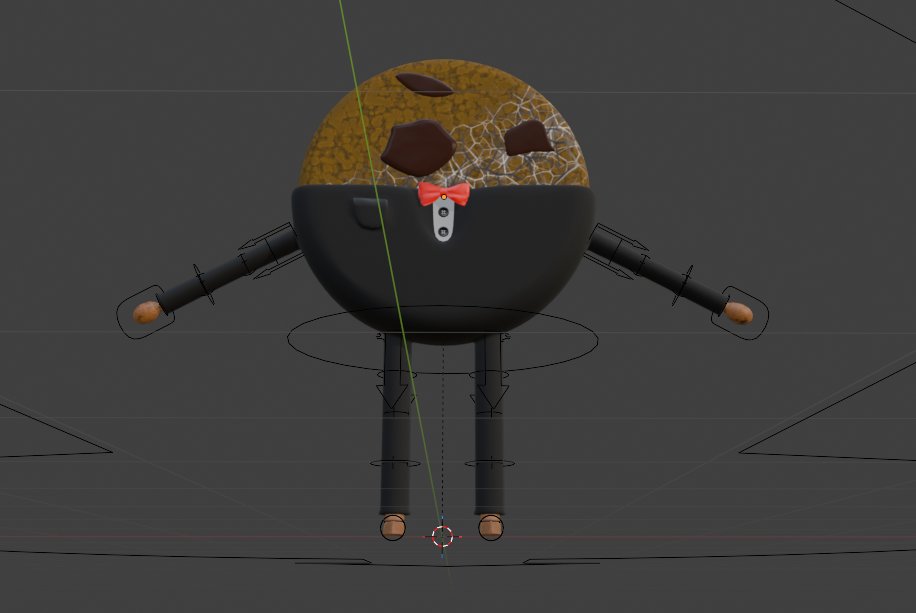This screenshot has height=613, width=916.
Task: Click the upper button on the white shirt strip
Action: (443, 213)
